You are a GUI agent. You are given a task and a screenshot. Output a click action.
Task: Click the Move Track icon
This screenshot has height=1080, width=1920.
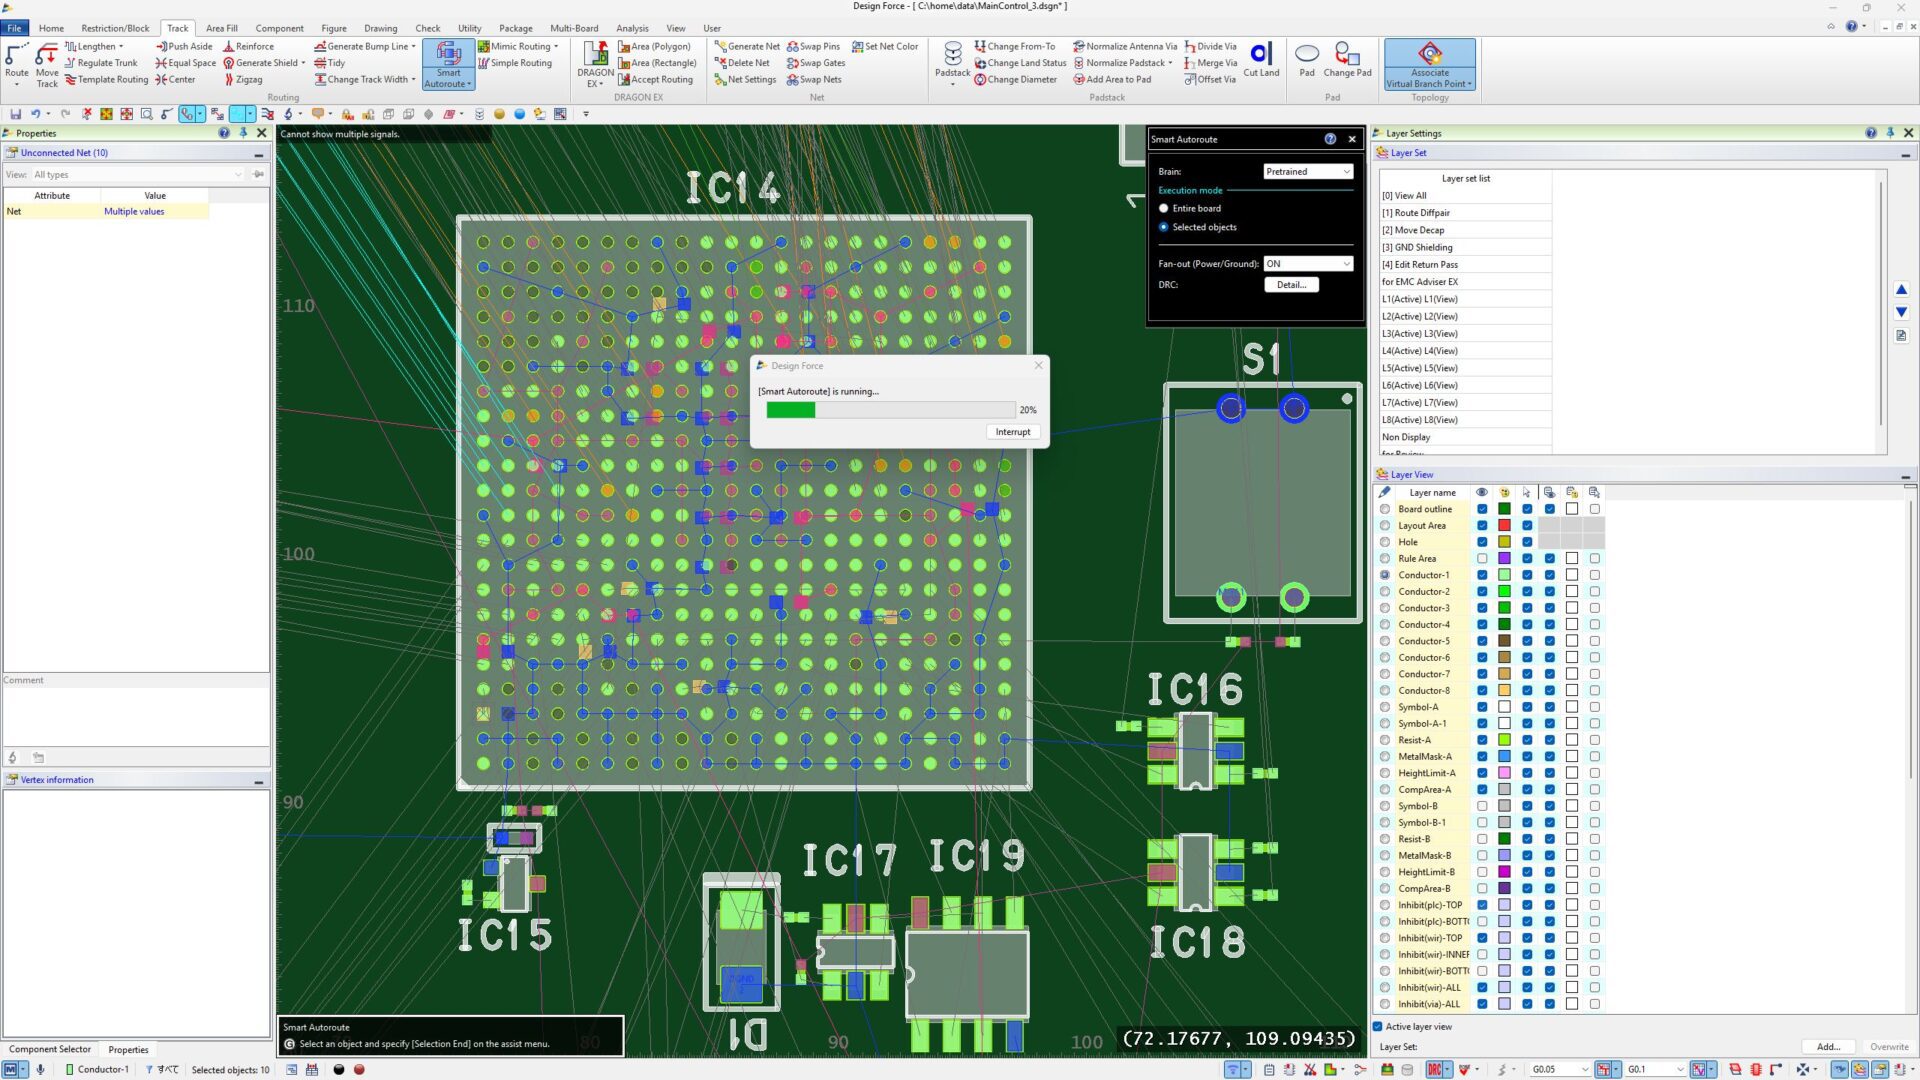coord(47,65)
